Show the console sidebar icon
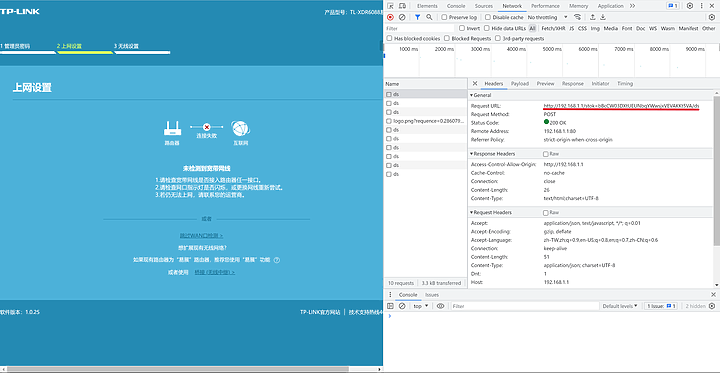720x373 pixels. point(390,306)
